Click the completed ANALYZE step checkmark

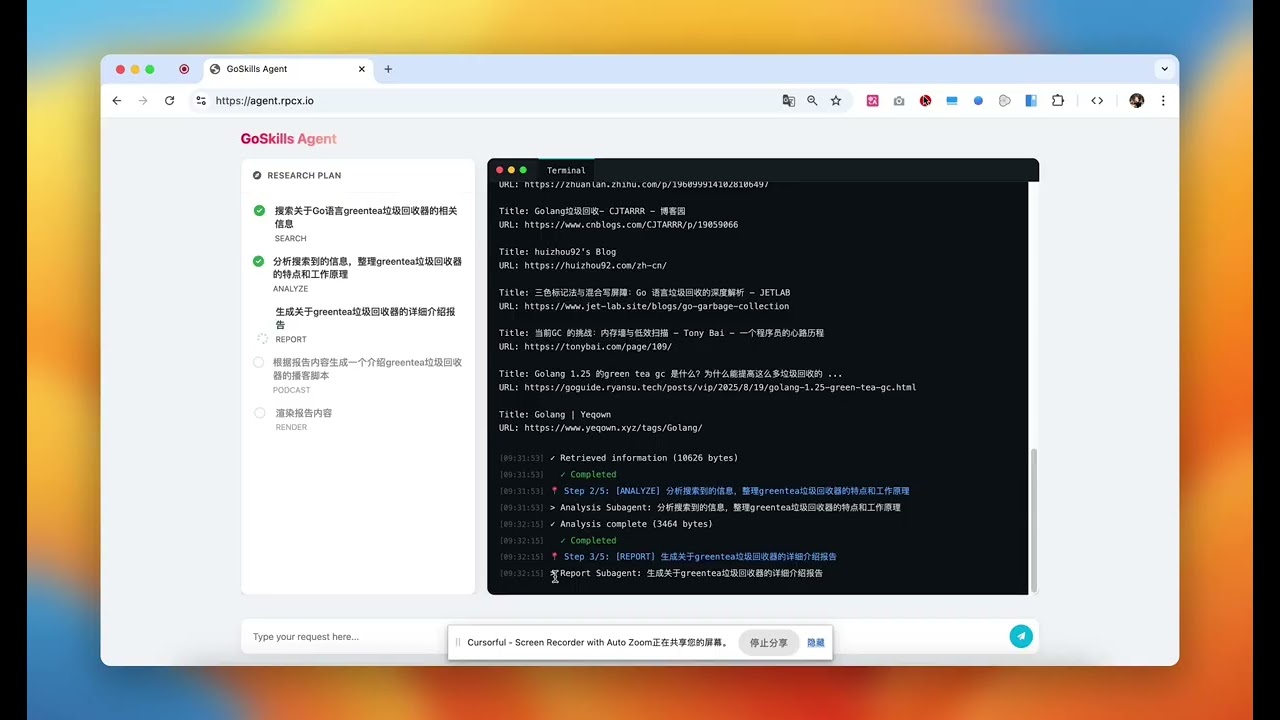[x=259, y=261]
